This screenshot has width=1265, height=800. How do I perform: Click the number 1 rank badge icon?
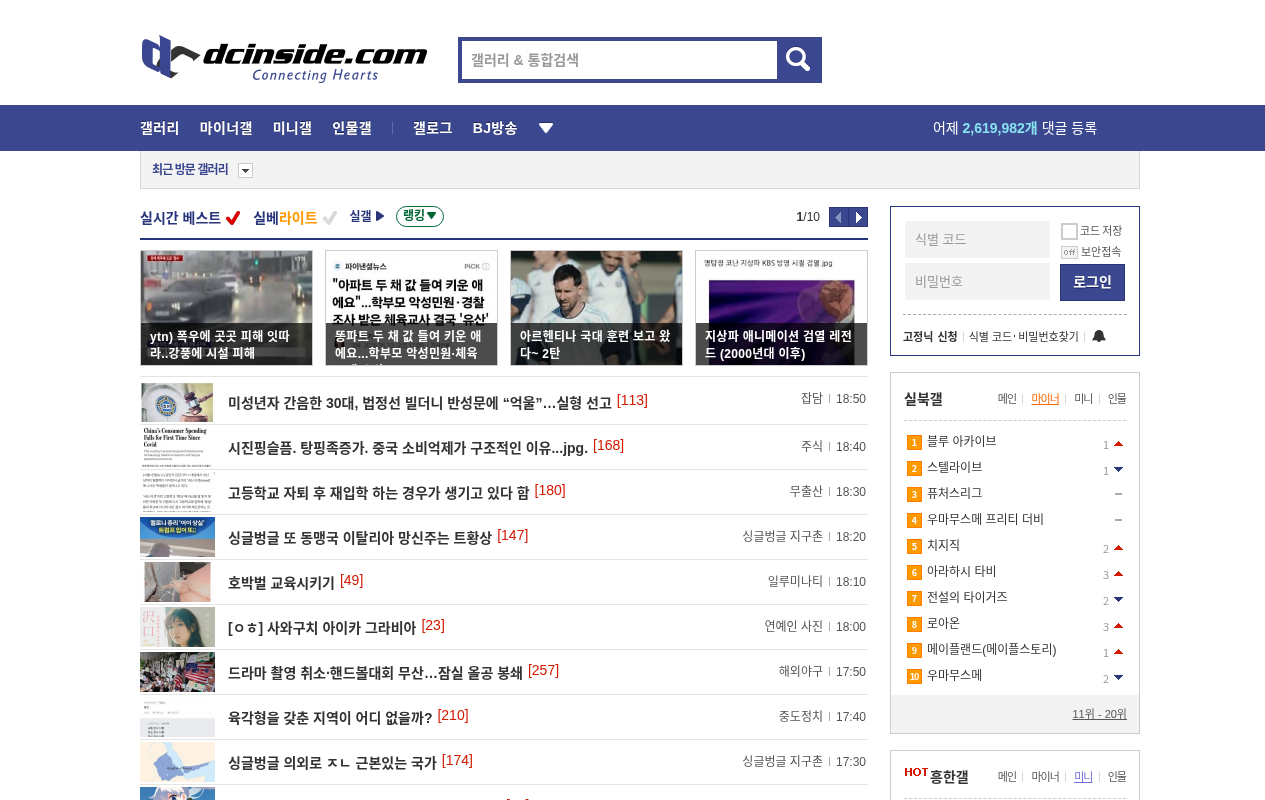click(914, 442)
